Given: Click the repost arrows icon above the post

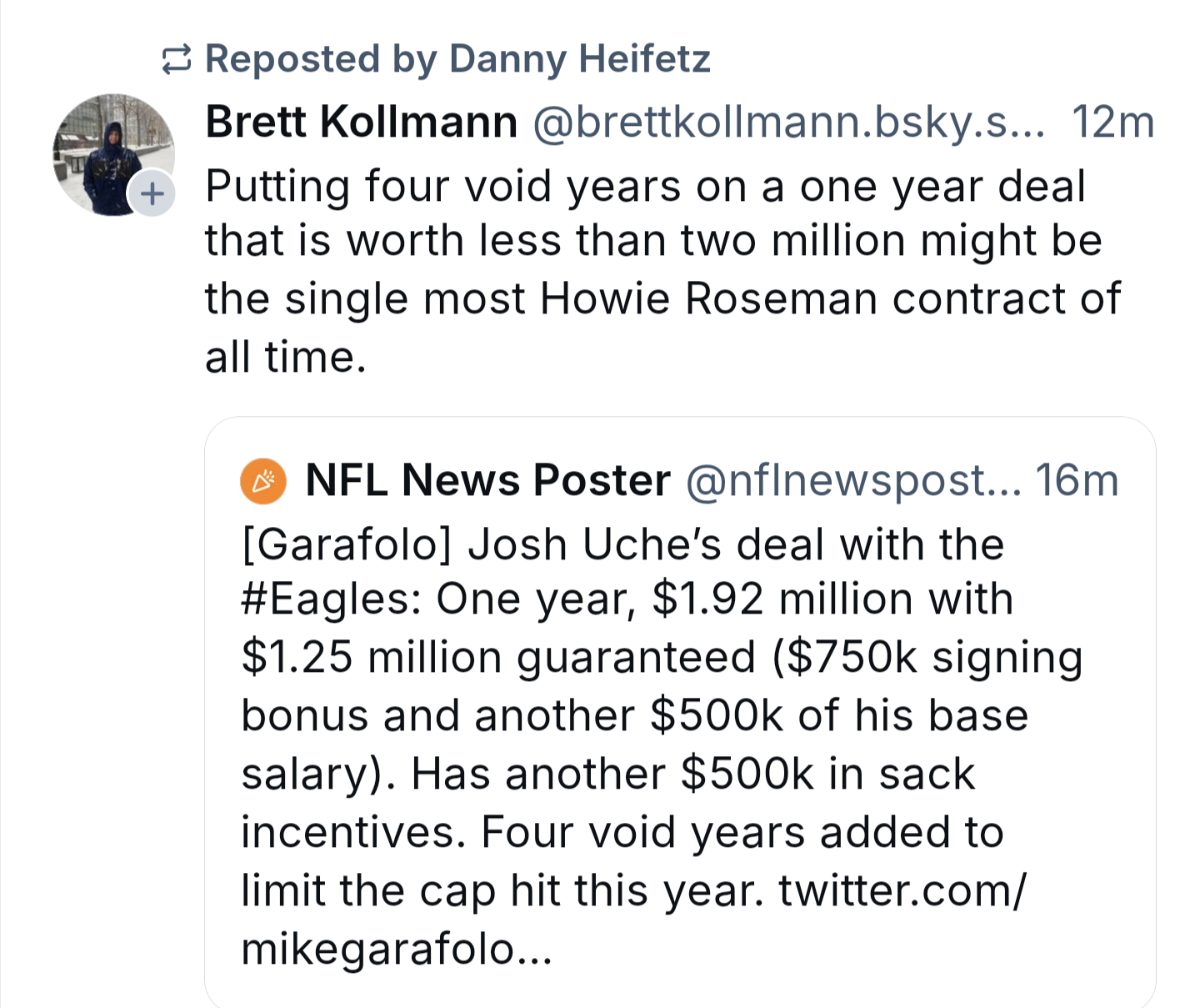Looking at the screenshot, I should pos(176,60).
